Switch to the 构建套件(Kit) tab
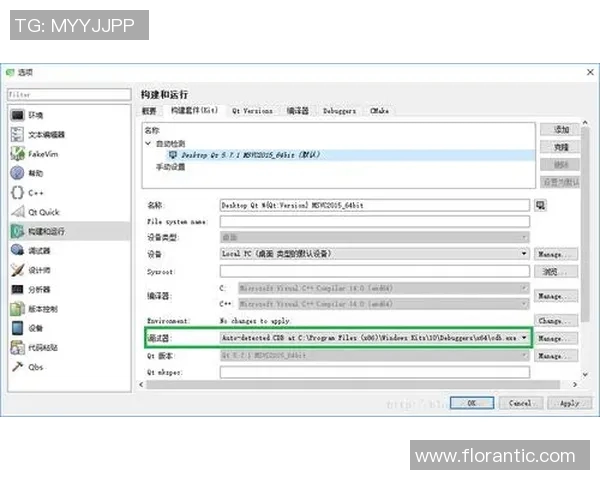This screenshot has height=480, width=600. (194, 110)
